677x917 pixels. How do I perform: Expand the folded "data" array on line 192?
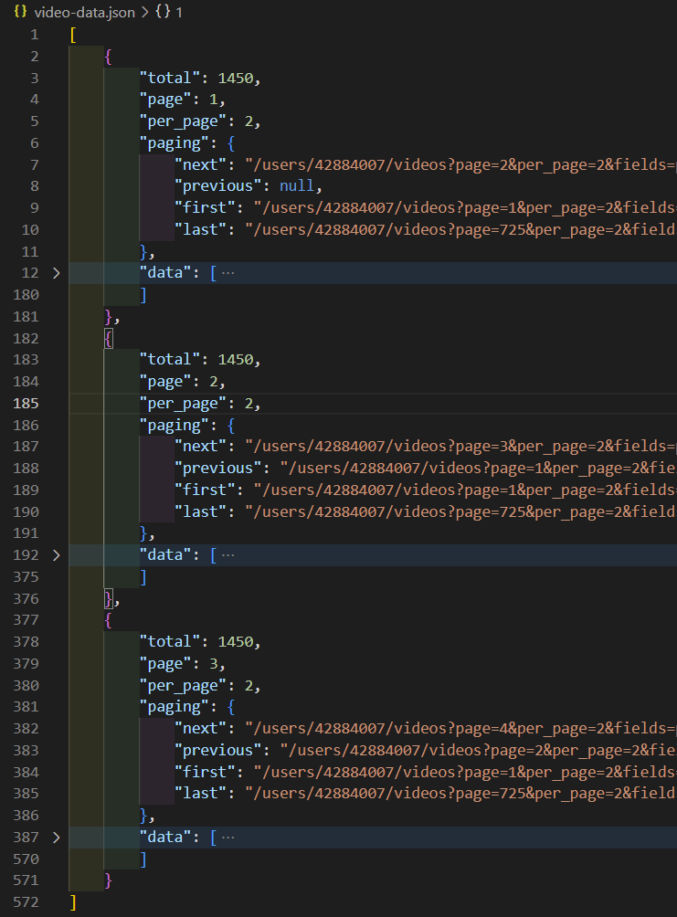(x=56, y=555)
